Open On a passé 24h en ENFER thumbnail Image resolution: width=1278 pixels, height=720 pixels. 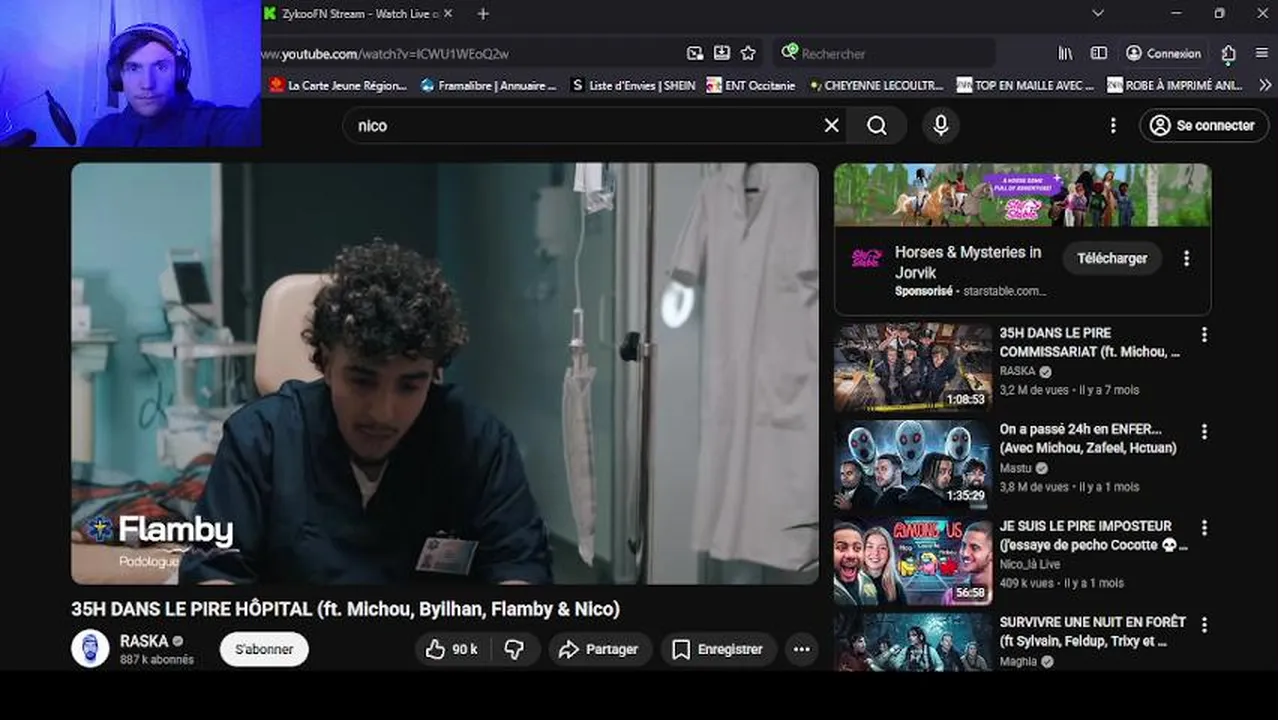tap(913, 463)
